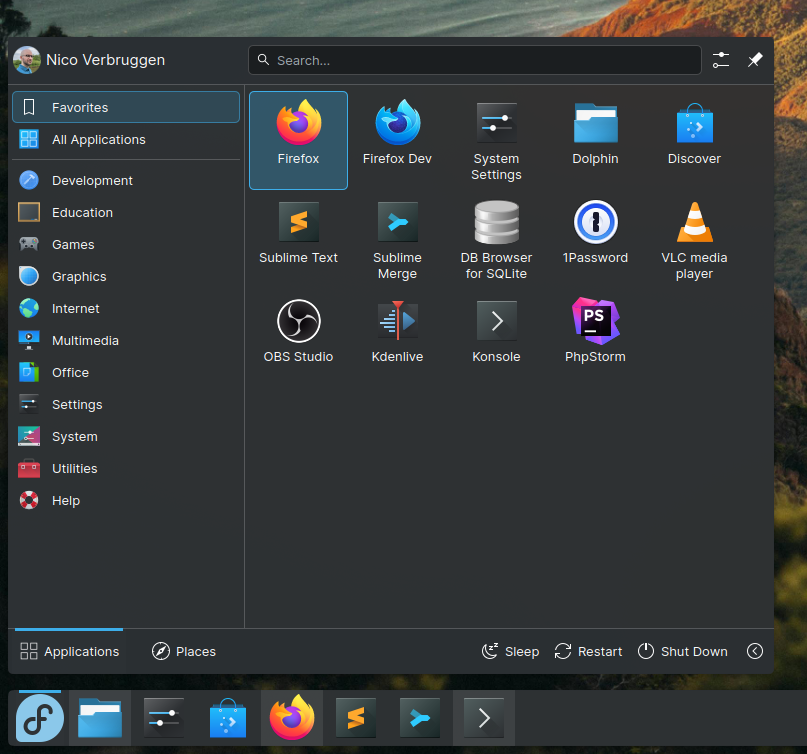The height and width of the screenshot is (754, 807).
Task: Click the user name Nico Verbruggen
Action: pos(106,60)
